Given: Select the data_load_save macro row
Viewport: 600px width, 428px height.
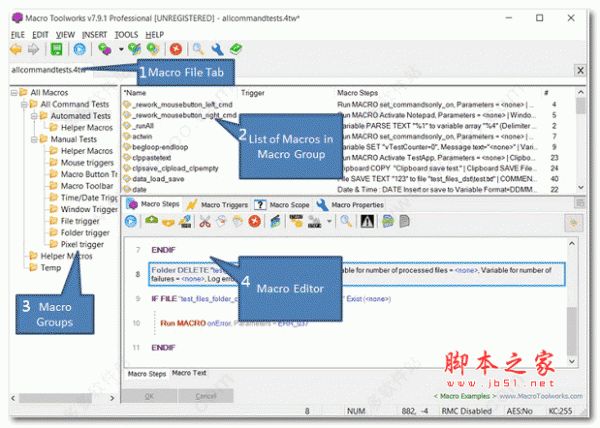Looking at the screenshot, I should click(158, 179).
